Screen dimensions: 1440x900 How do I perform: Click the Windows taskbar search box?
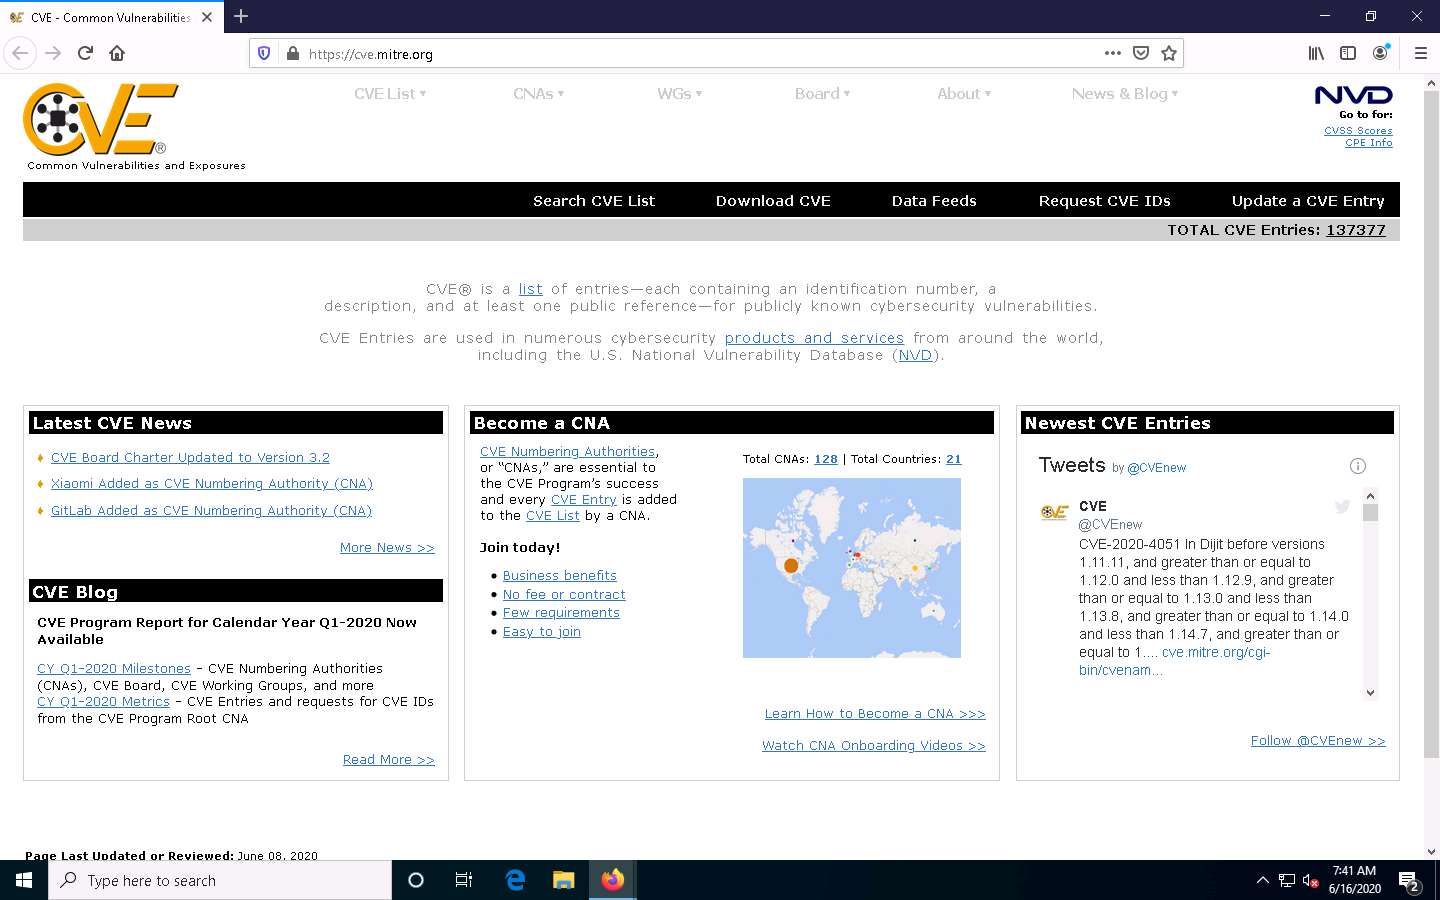point(220,880)
